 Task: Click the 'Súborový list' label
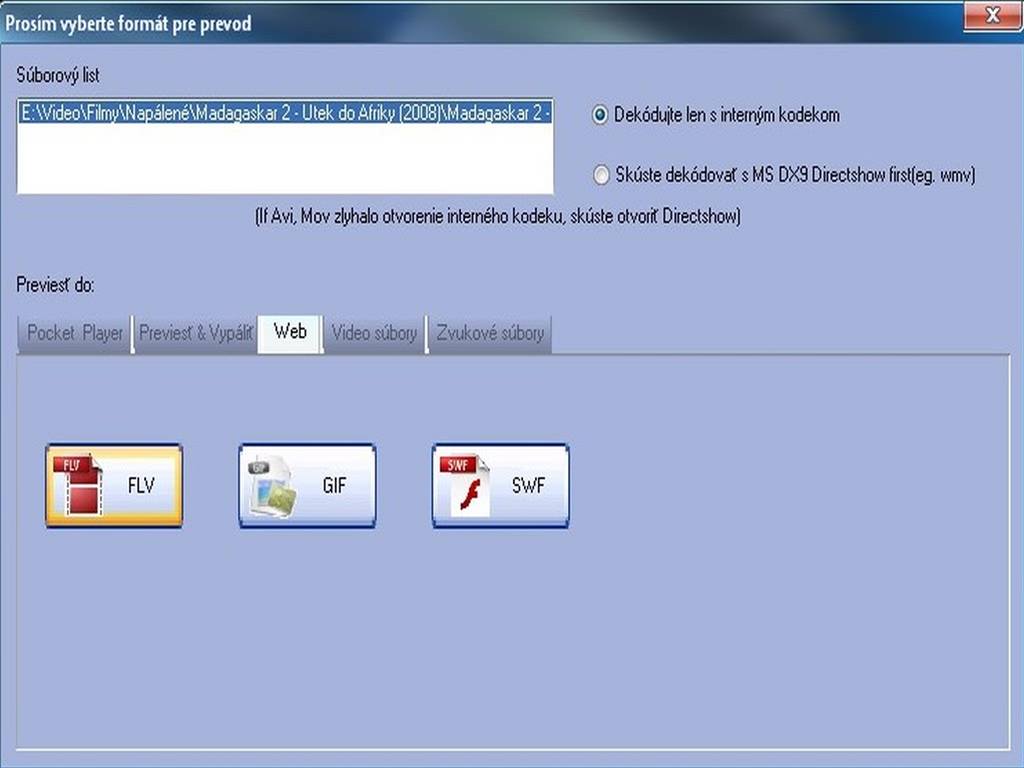pos(58,76)
